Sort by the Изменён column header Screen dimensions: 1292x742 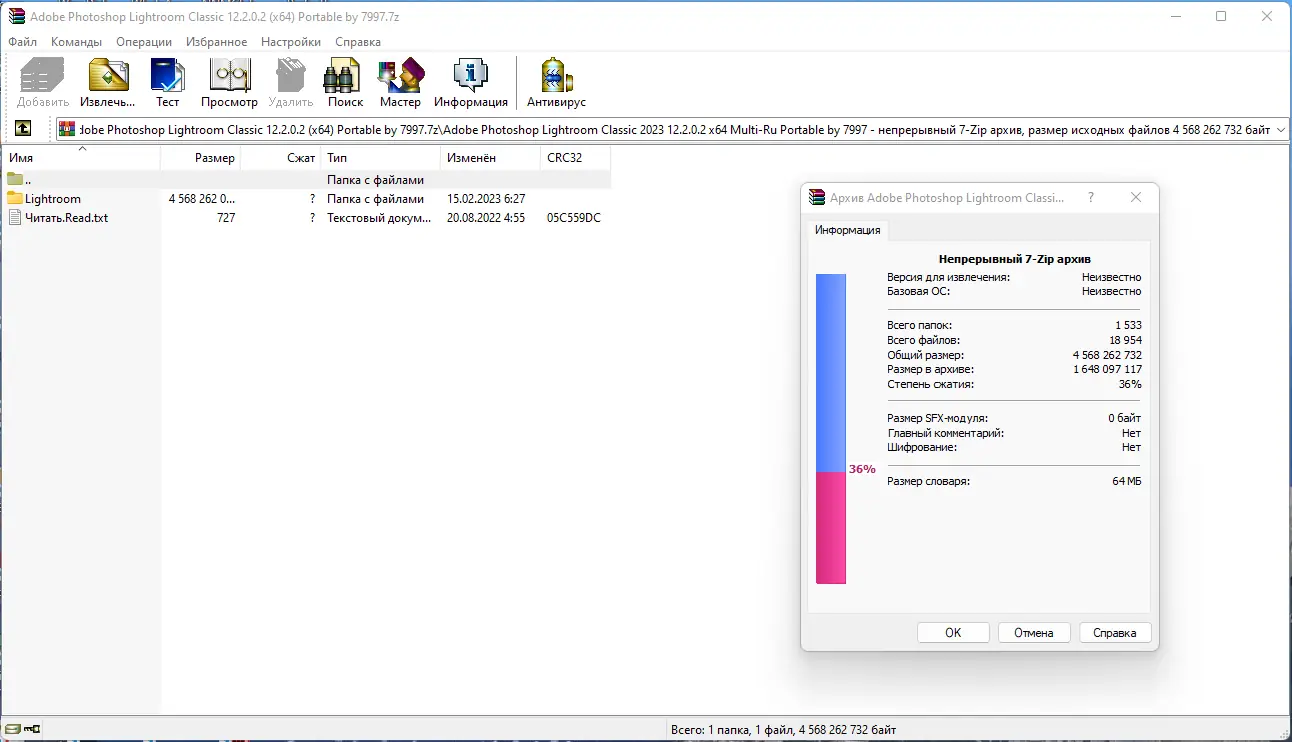coord(491,158)
